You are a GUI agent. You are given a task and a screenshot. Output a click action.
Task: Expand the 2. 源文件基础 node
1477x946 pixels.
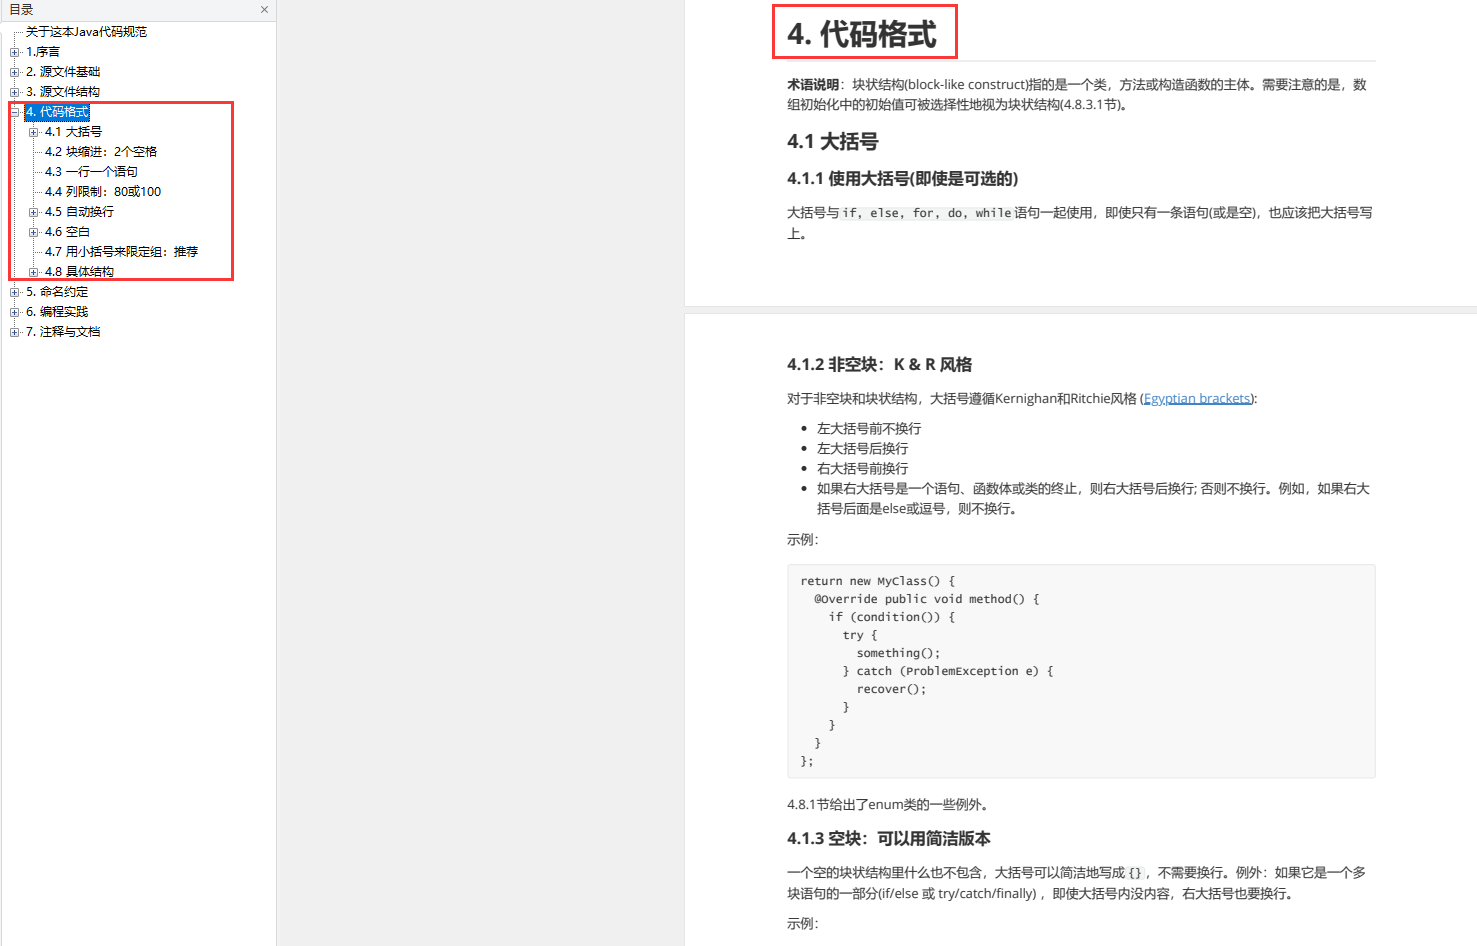(14, 72)
